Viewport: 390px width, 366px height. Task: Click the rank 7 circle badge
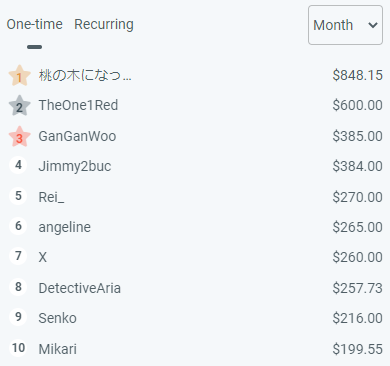(18, 256)
